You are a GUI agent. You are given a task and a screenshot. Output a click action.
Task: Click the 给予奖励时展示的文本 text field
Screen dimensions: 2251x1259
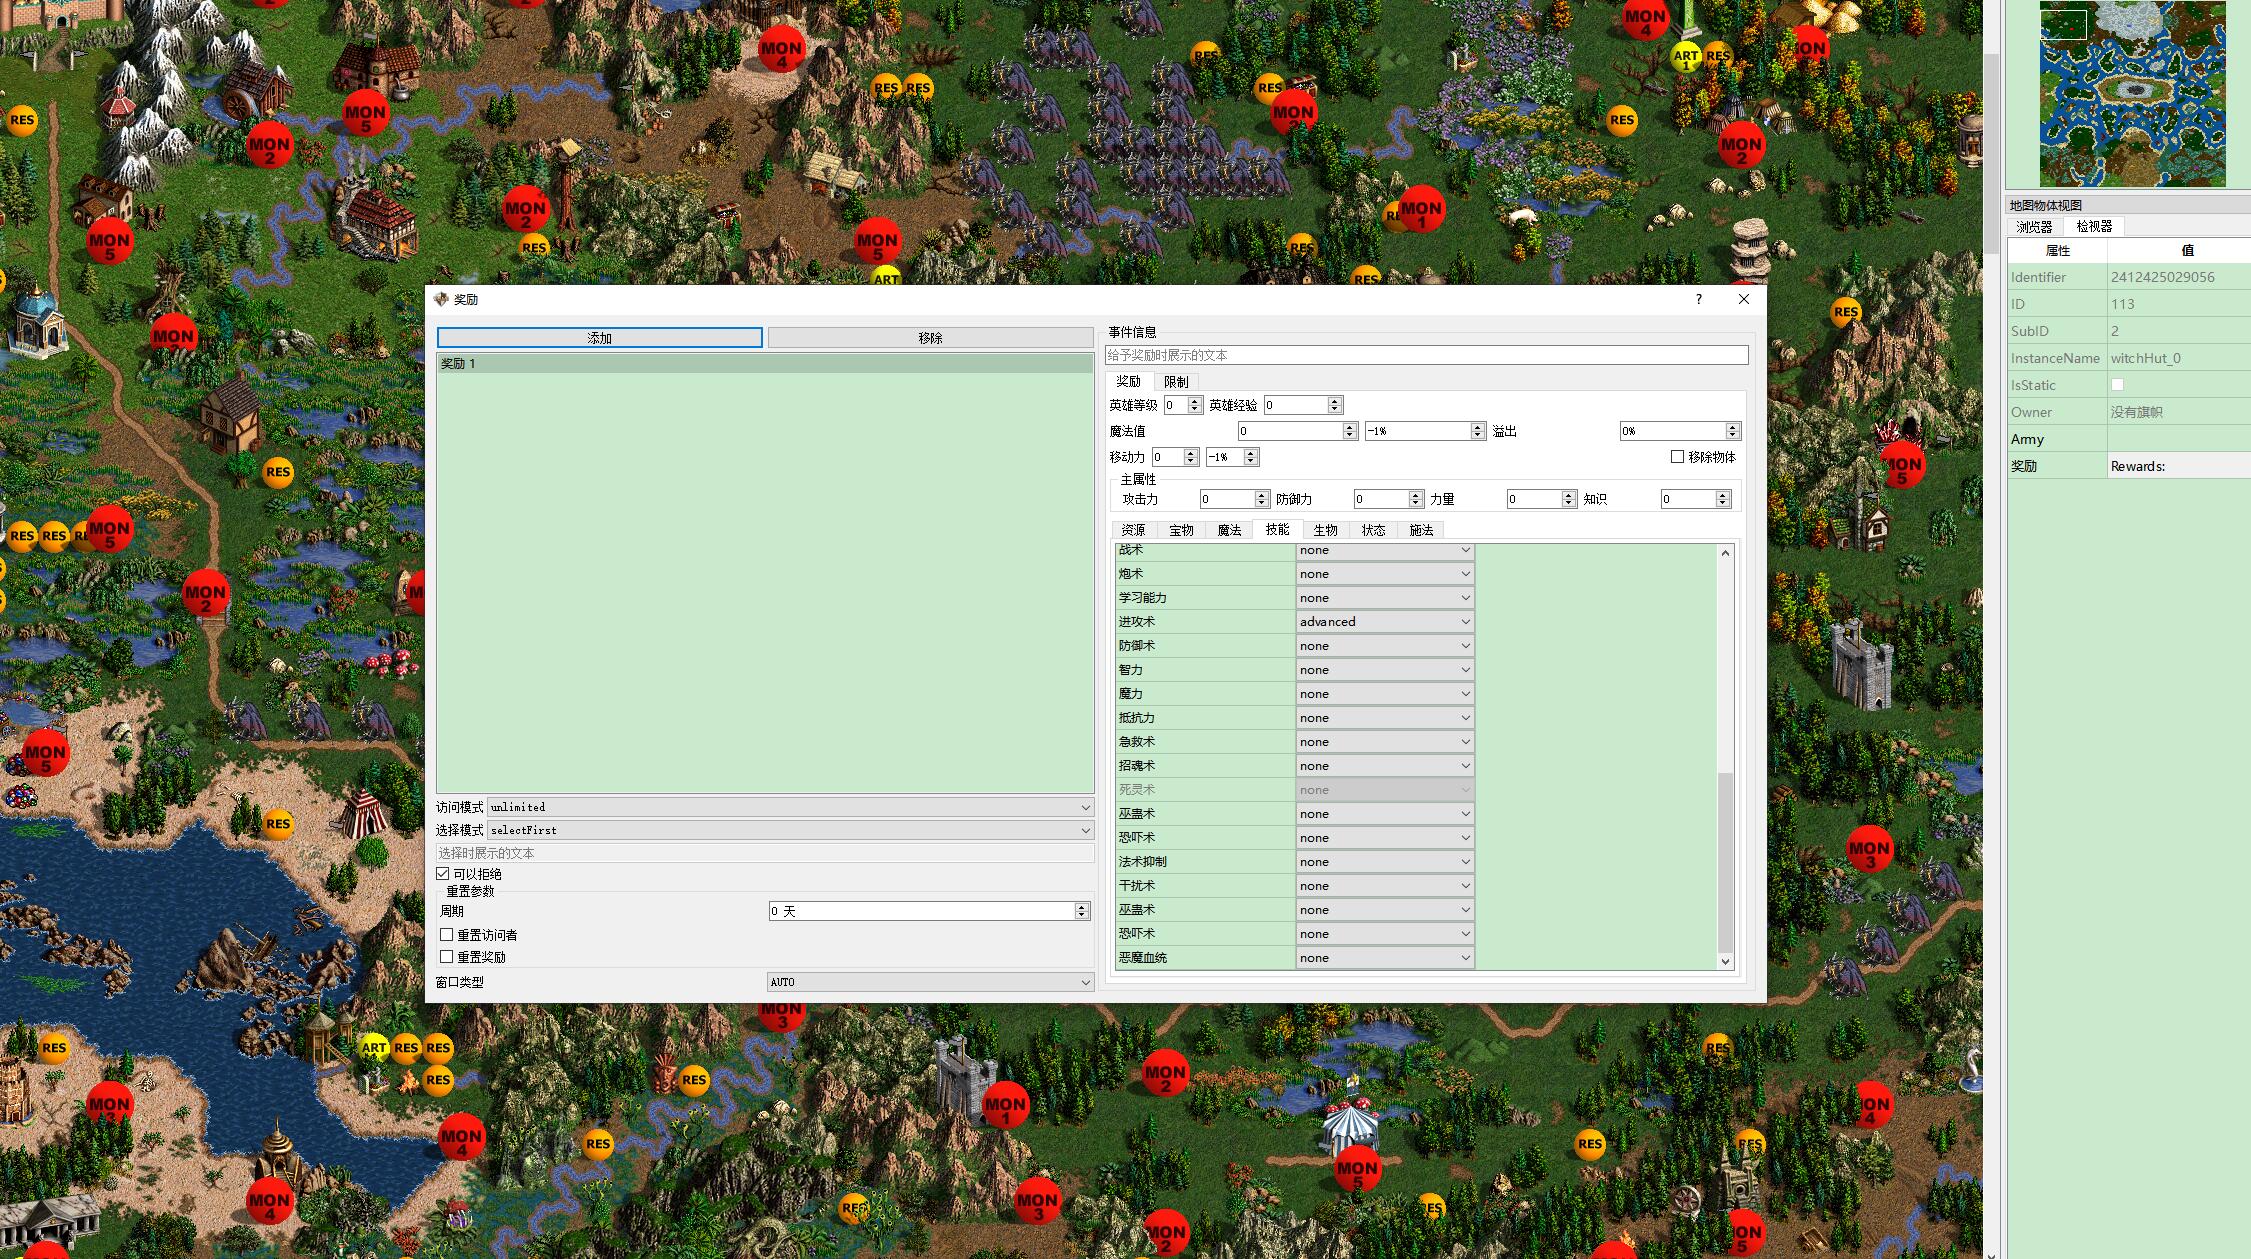(1427, 355)
